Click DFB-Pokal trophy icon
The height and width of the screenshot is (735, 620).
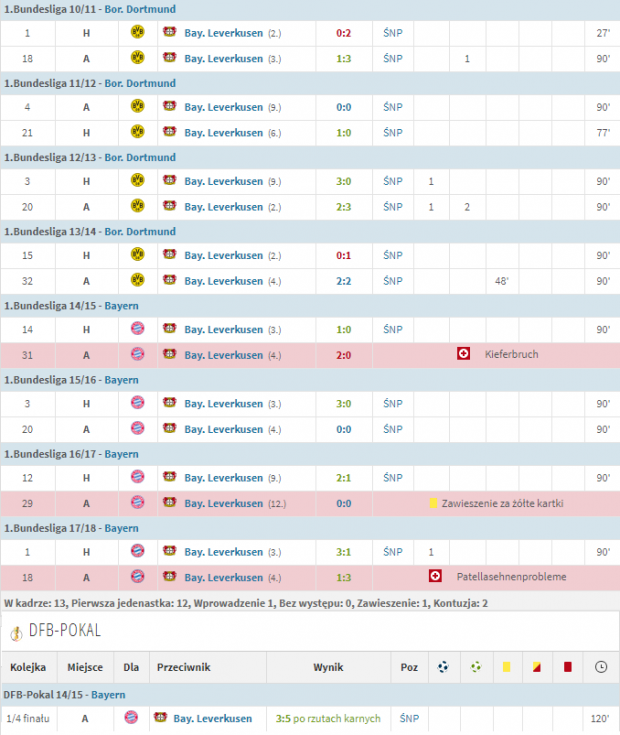click(16, 634)
